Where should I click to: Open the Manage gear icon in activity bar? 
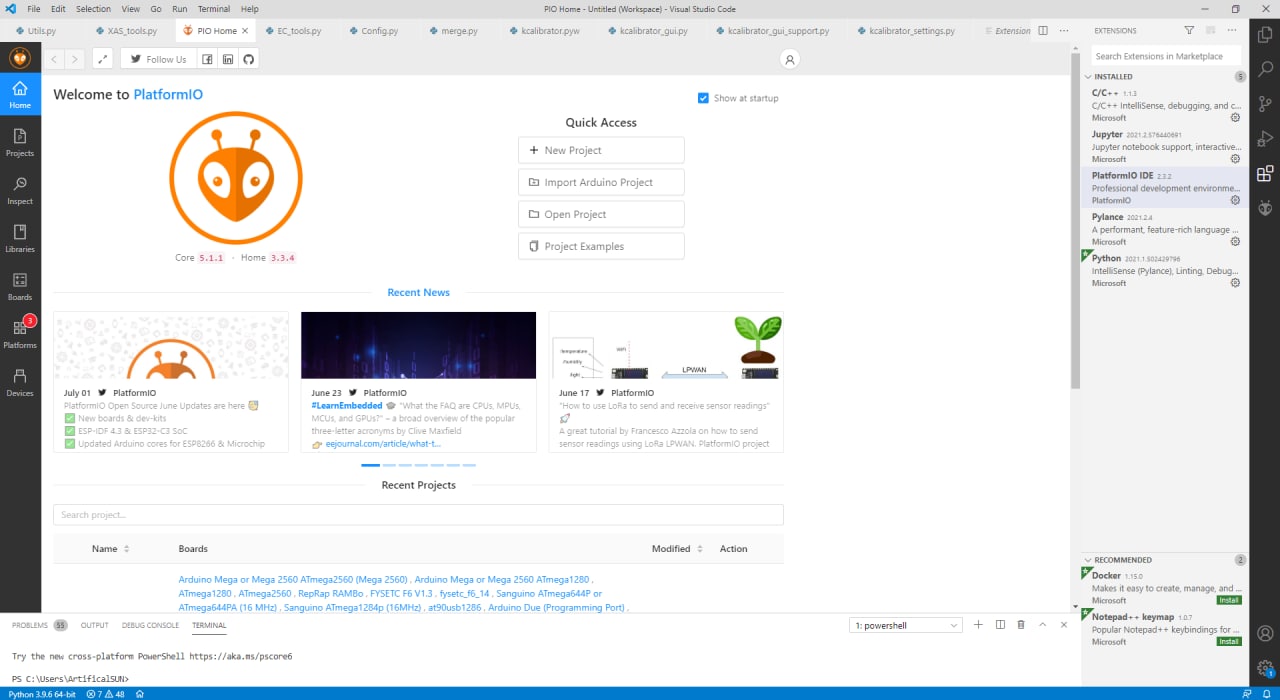click(x=1265, y=667)
